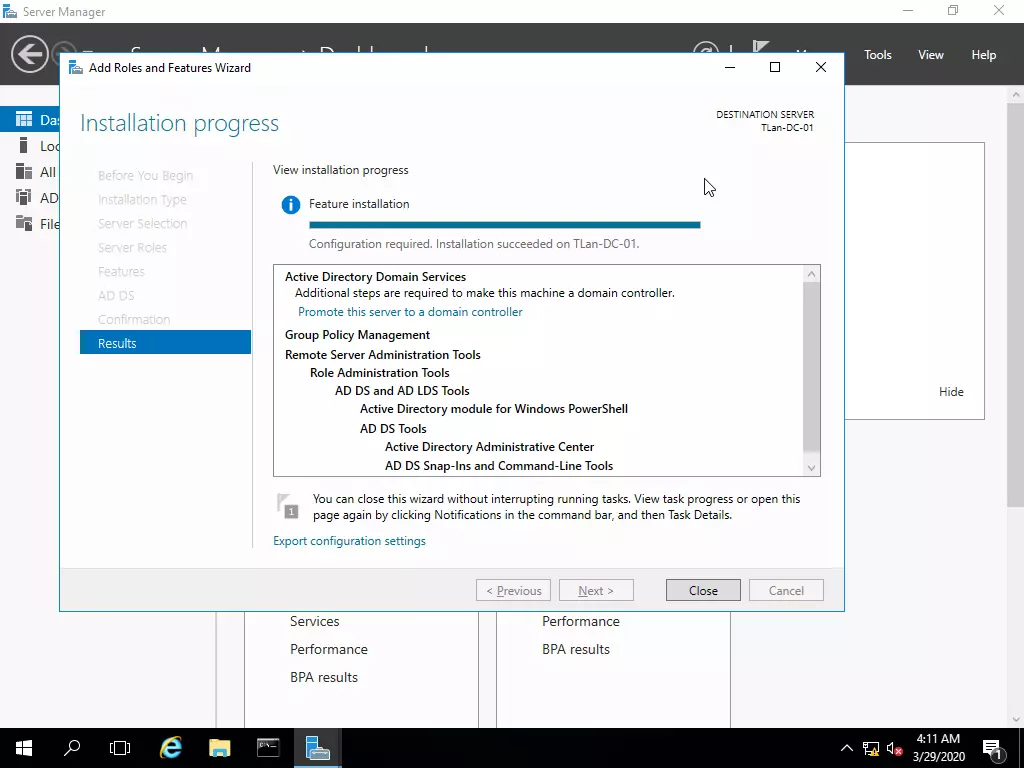Click Performance in left Server Manager tile
Screen dimensions: 1024x768
(x=328, y=649)
